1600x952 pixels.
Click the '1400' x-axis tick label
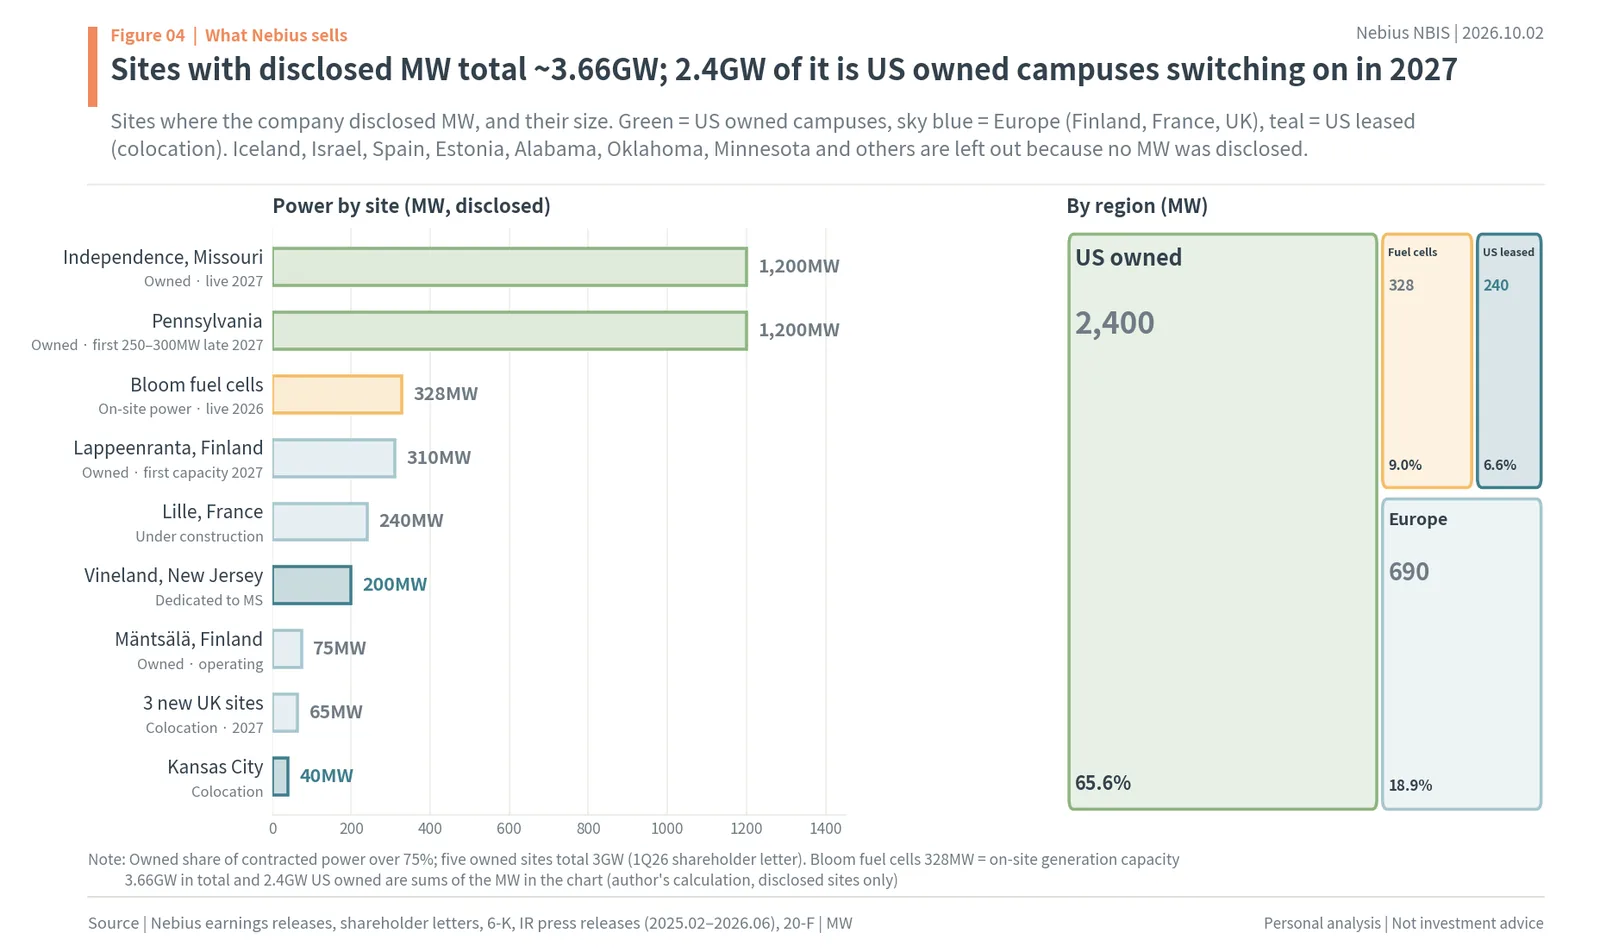[826, 829]
